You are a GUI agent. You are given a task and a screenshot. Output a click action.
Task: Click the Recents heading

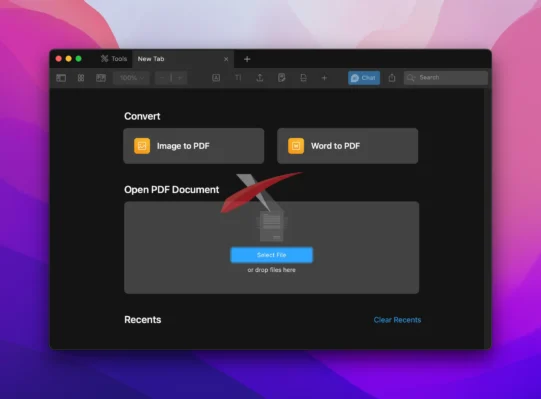[142, 320]
